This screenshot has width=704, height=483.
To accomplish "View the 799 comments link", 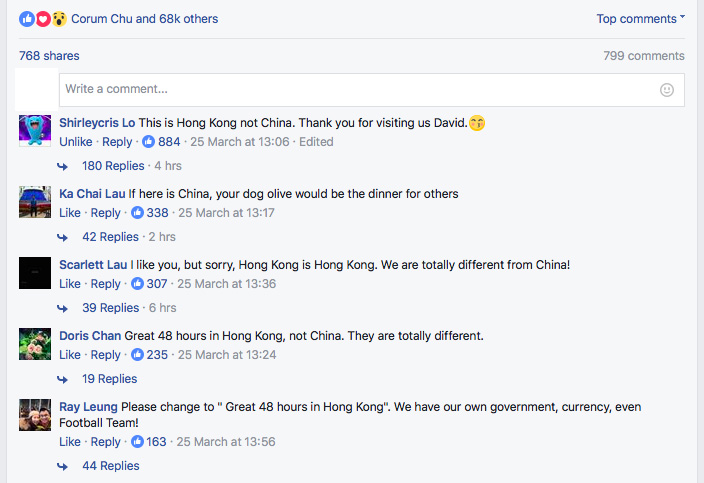I will coord(644,56).
